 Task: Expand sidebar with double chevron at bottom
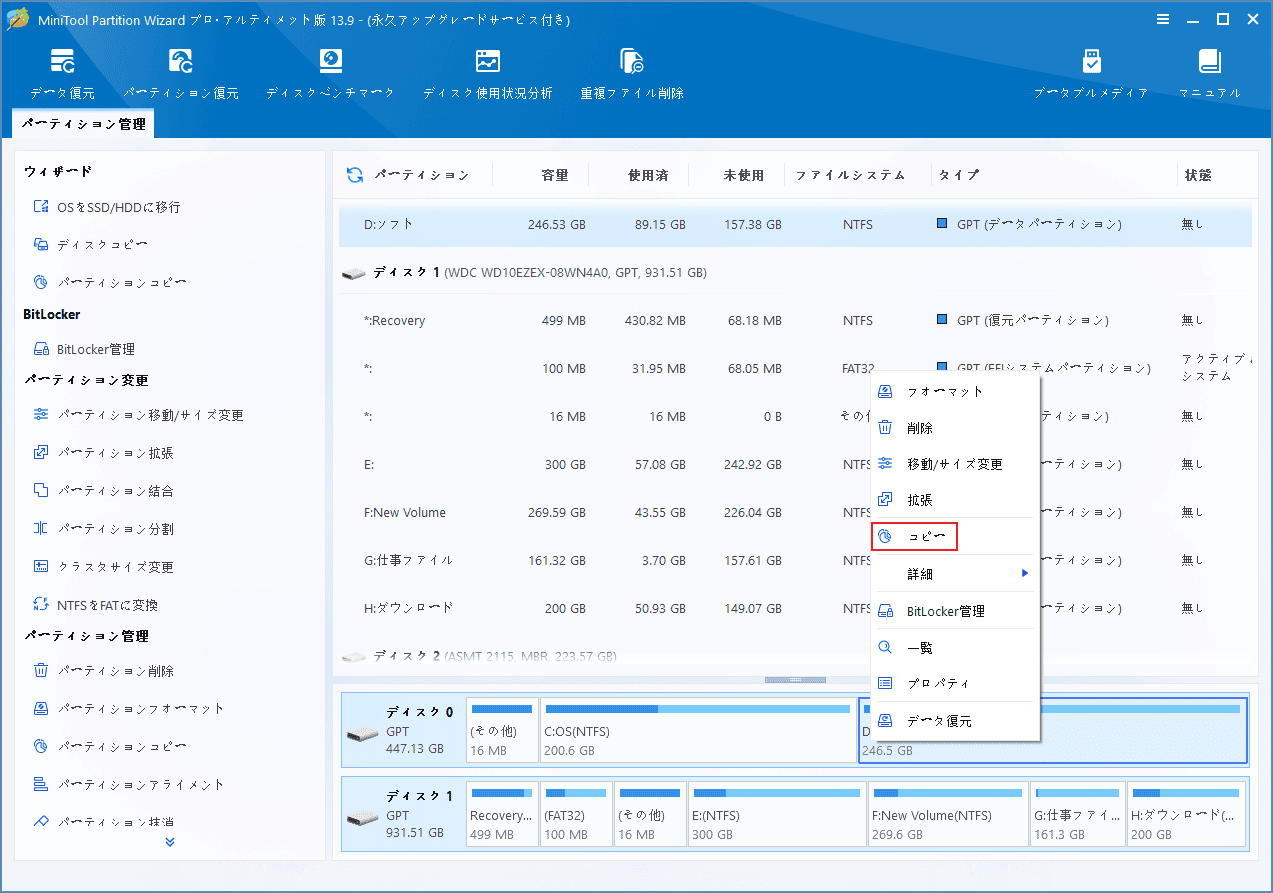[x=170, y=842]
